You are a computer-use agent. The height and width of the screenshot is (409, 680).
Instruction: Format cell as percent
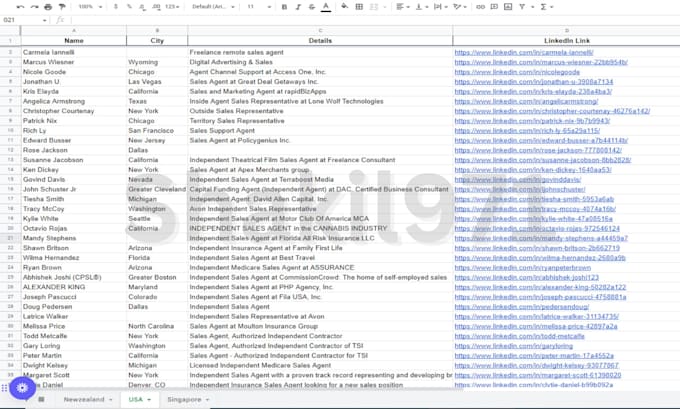pyautogui.click(x=129, y=7)
